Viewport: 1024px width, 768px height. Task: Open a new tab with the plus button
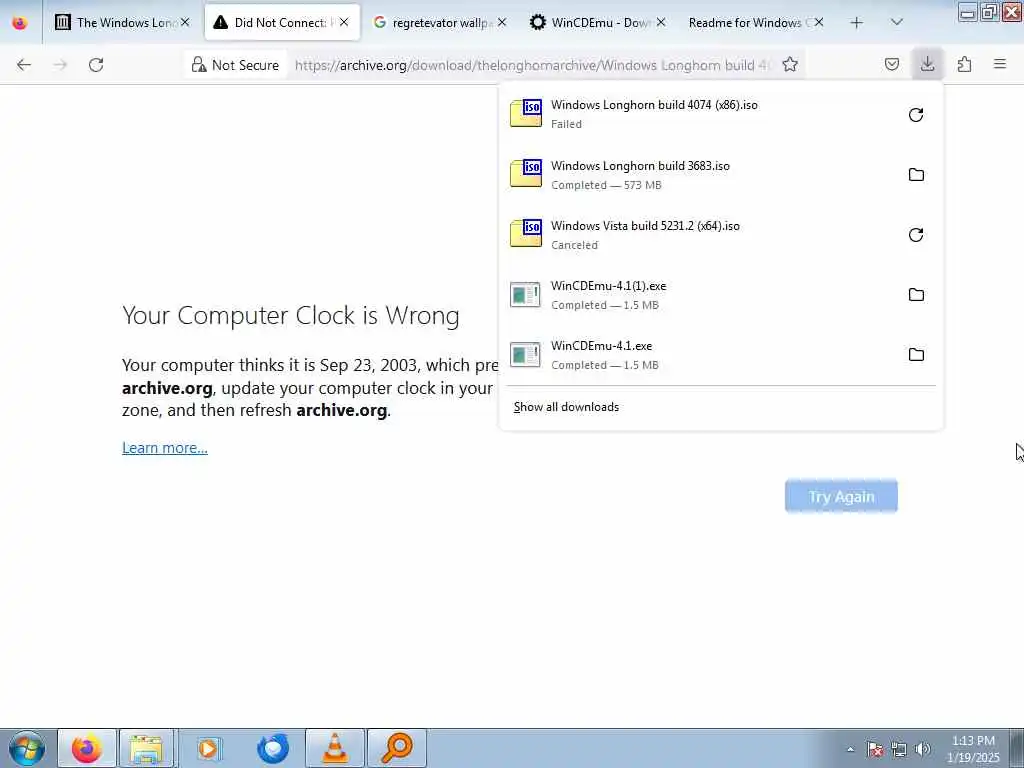pyautogui.click(x=856, y=23)
